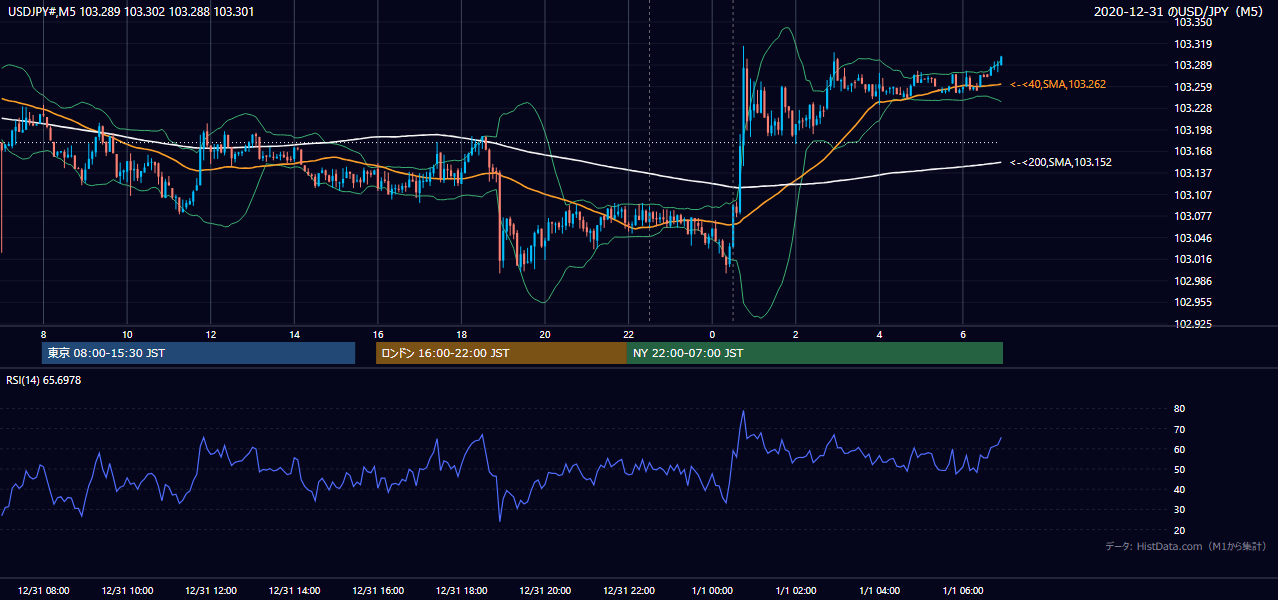Click price axis label 103.228

pos(1193,109)
